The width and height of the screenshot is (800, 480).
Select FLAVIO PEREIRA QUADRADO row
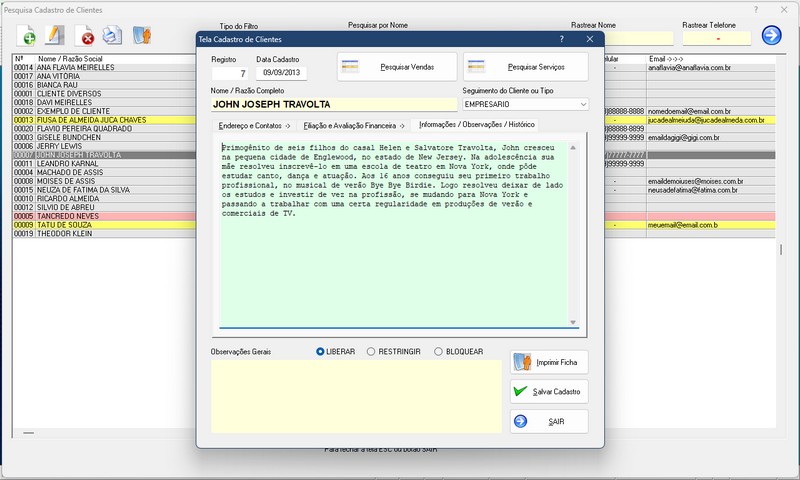click(x=105, y=129)
